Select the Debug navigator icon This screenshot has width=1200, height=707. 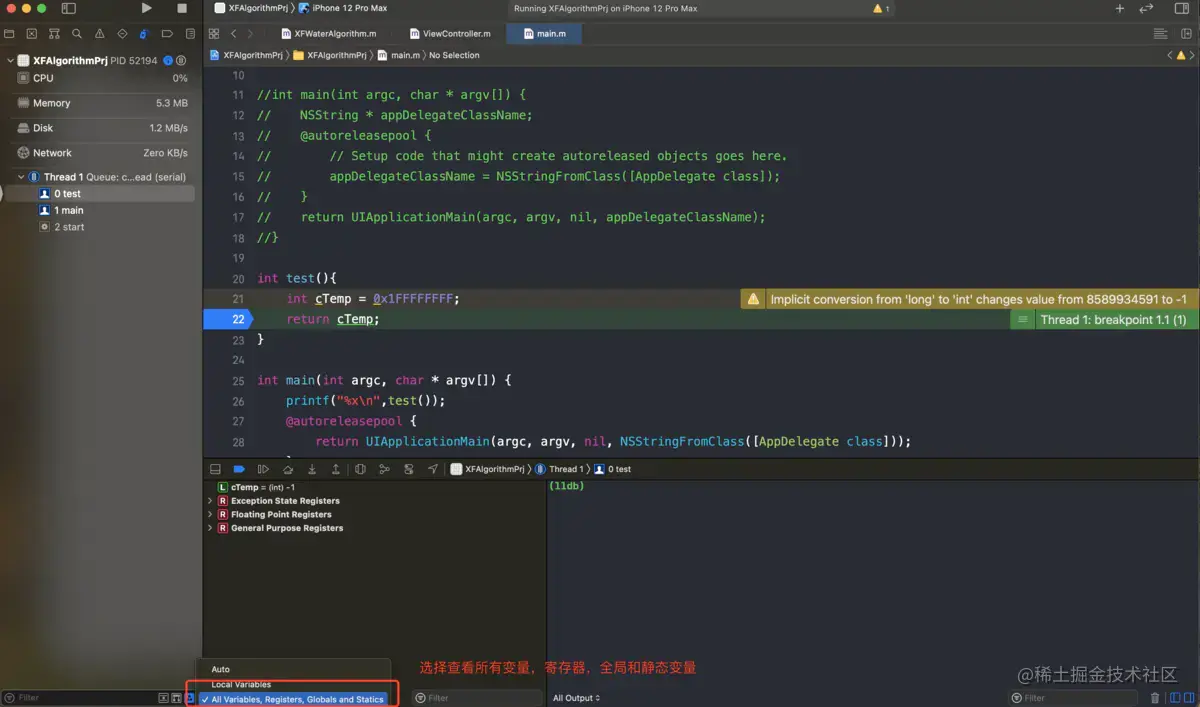point(143,34)
